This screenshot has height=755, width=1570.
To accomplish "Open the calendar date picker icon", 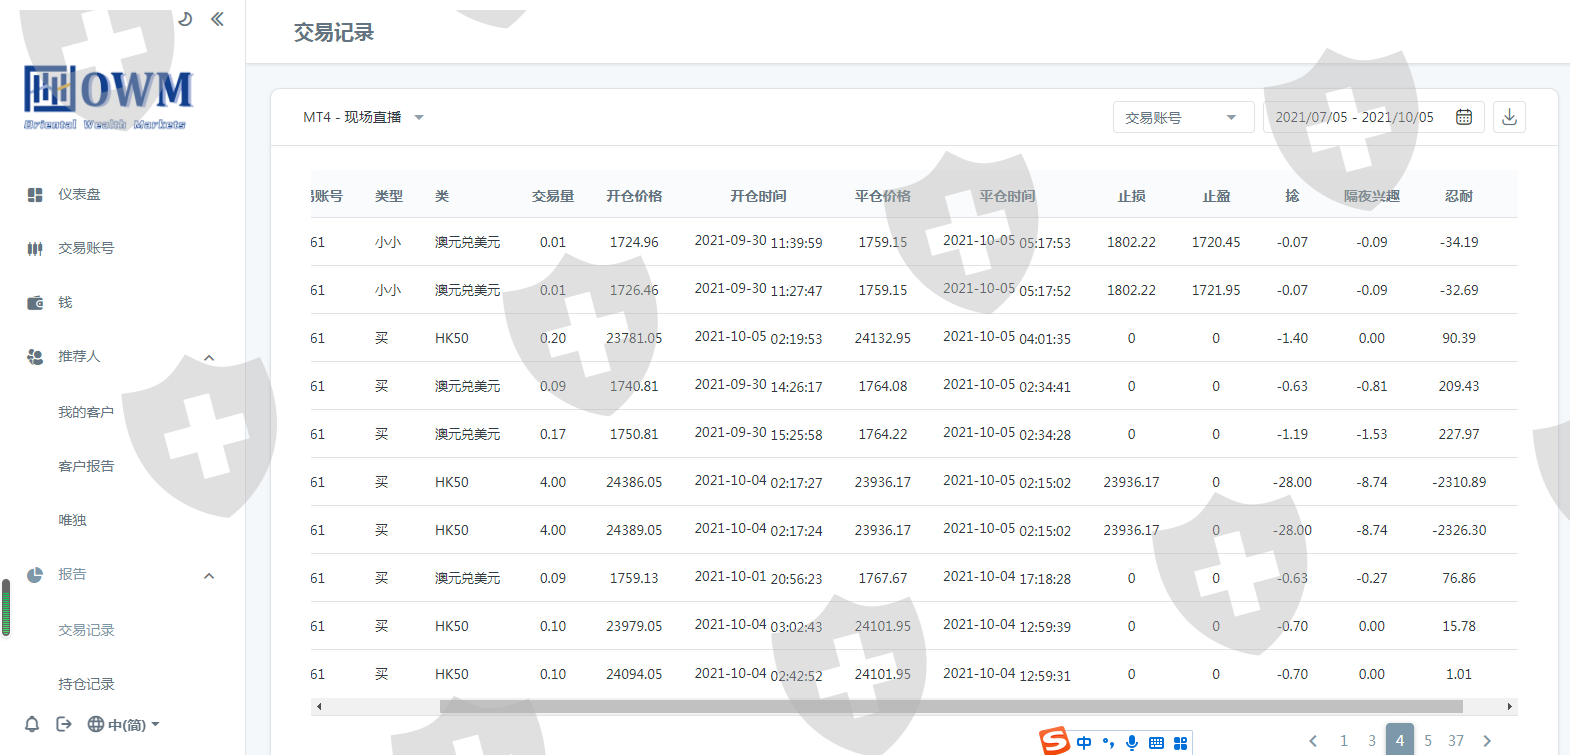I will pos(1464,117).
